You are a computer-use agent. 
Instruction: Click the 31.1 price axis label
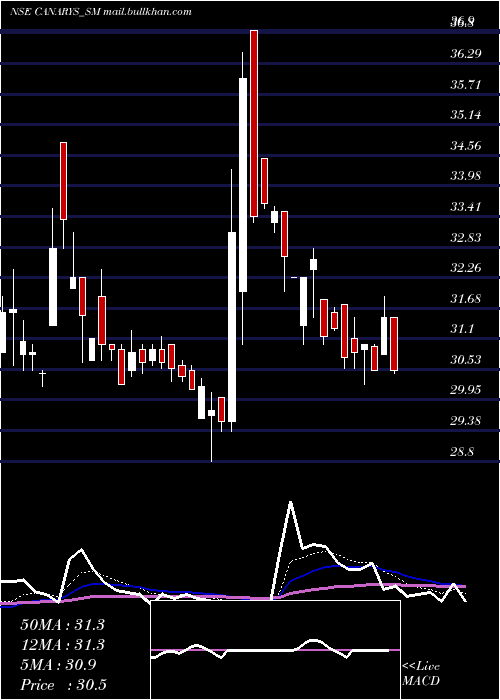462,329
